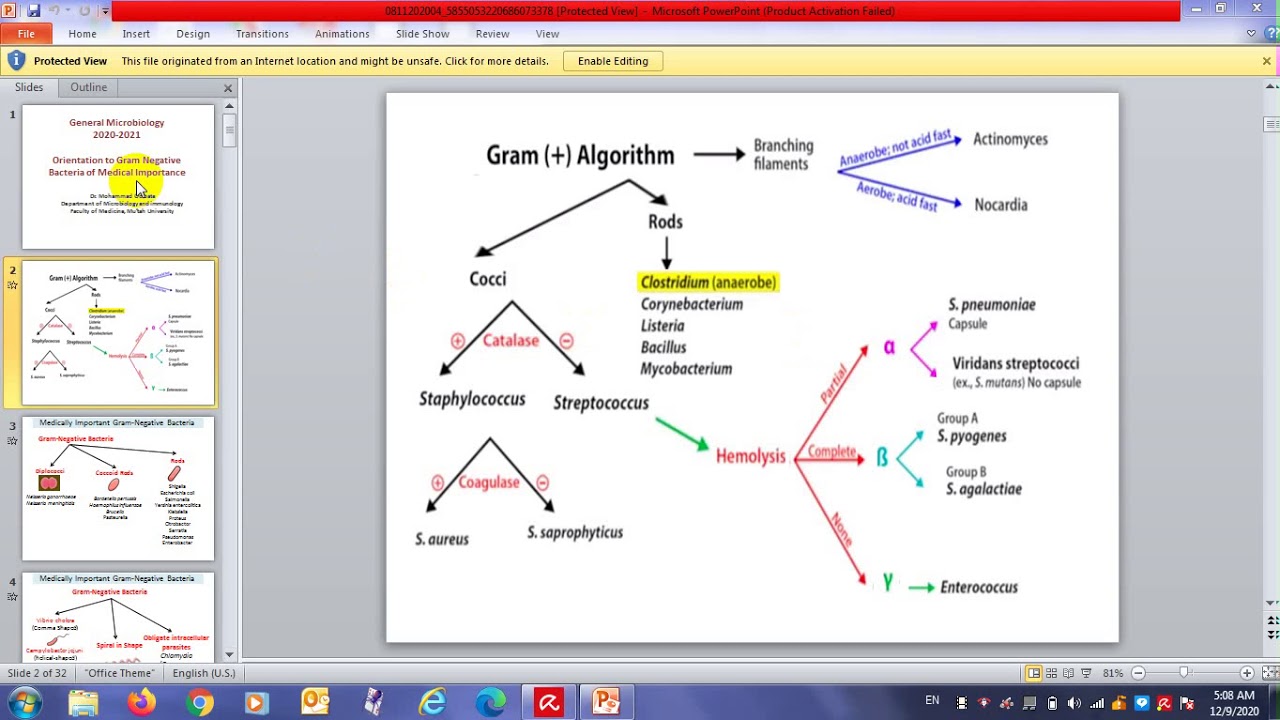Click the zoom out minus button

coord(1138,673)
